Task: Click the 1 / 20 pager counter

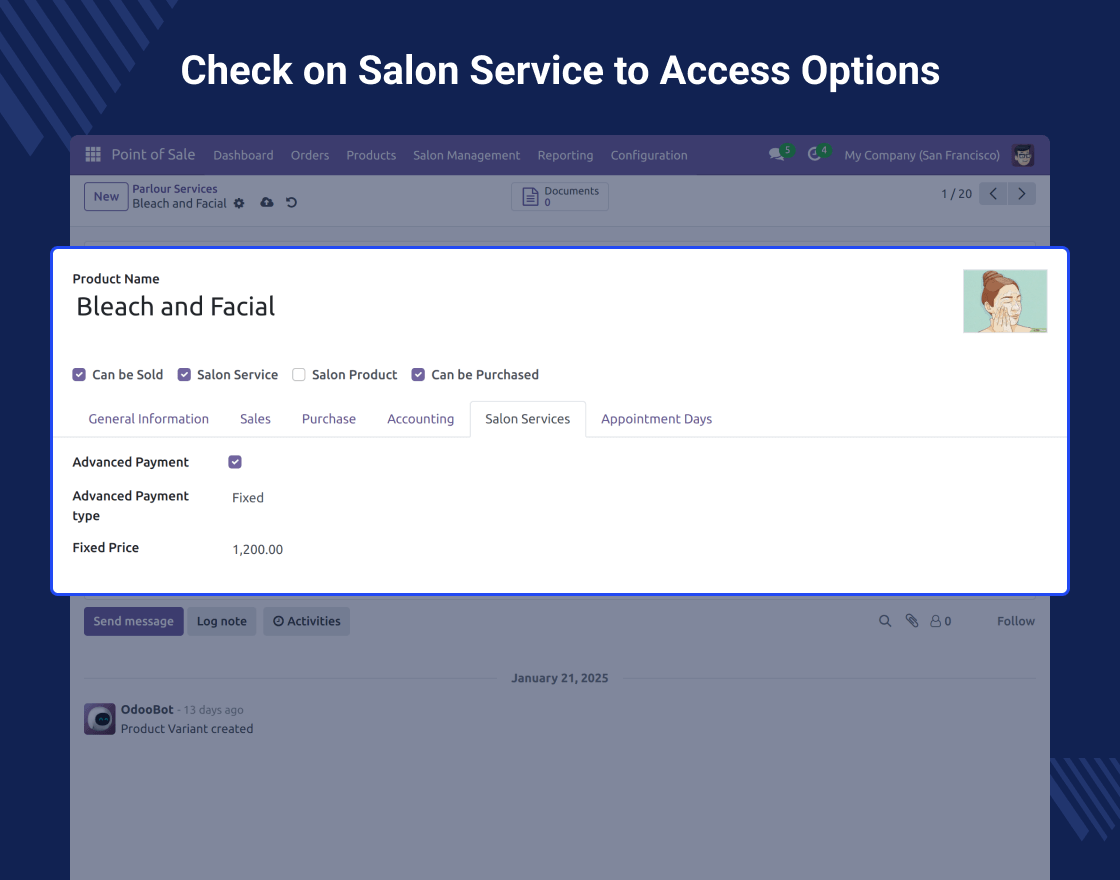Action: click(x=956, y=194)
